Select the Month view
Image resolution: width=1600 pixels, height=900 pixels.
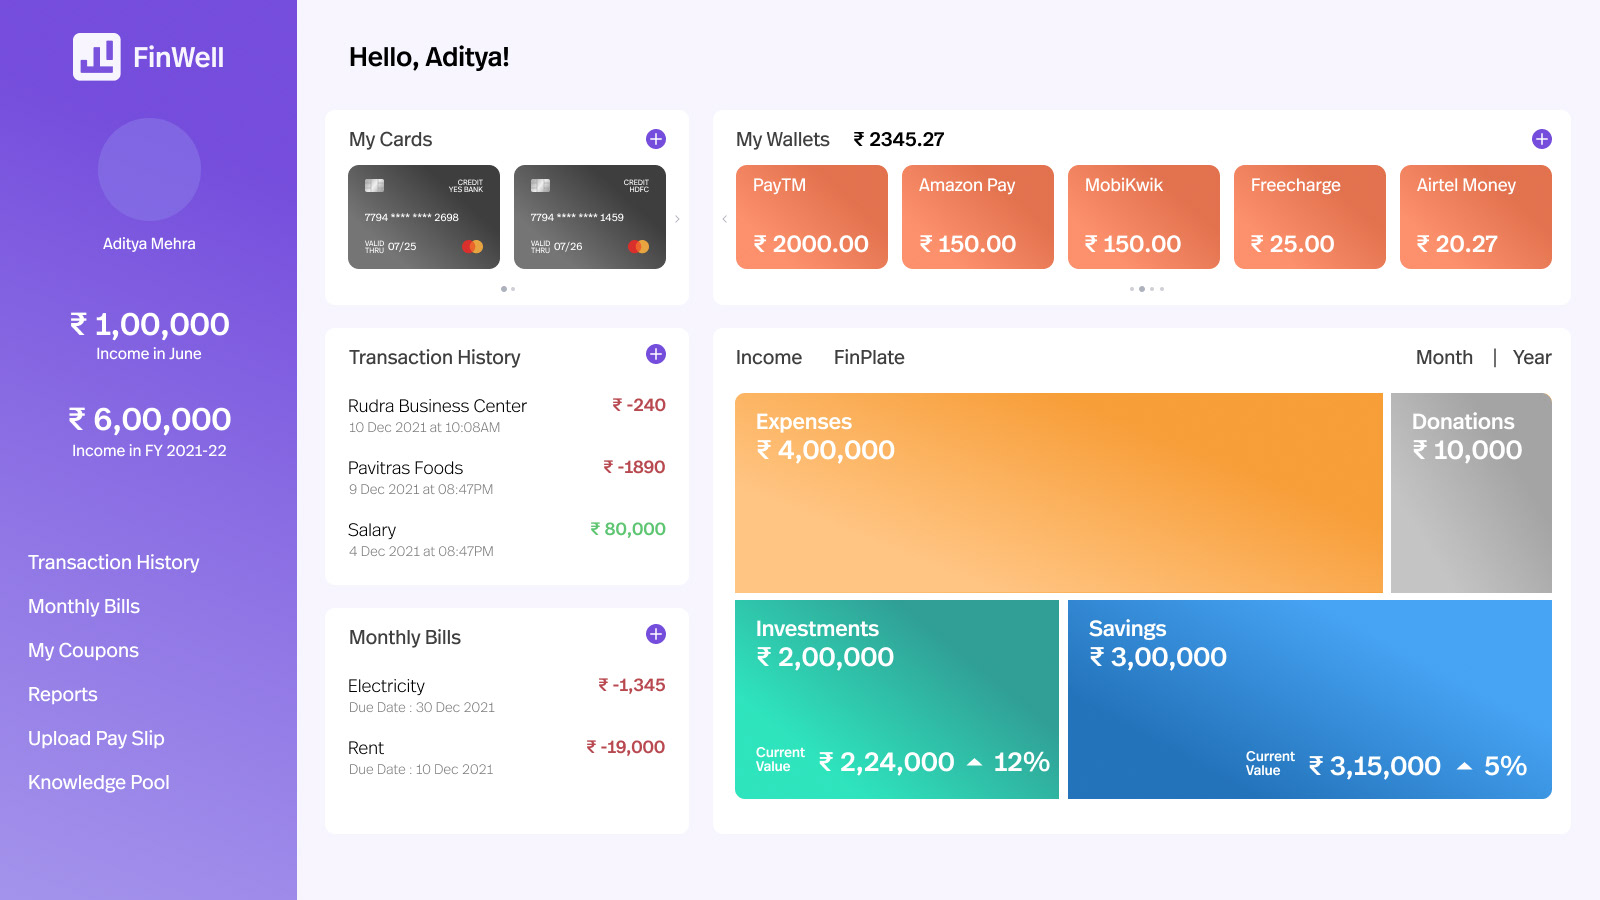click(x=1444, y=358)
